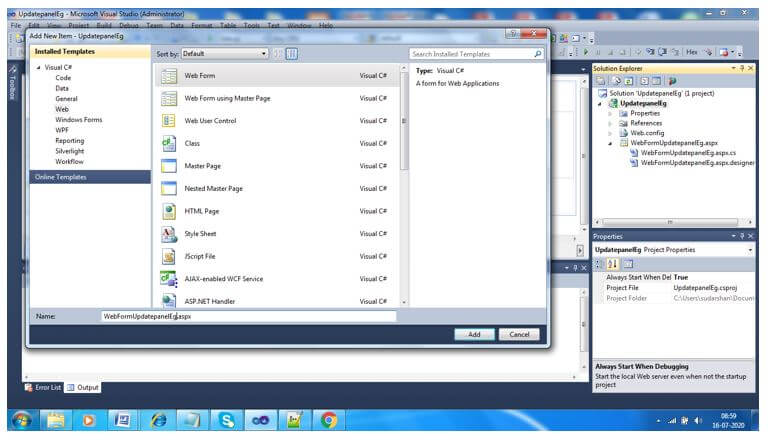This screenshot has width=773, height=441.
Task: Select the Project File property row
Action: tap(674, 288)
